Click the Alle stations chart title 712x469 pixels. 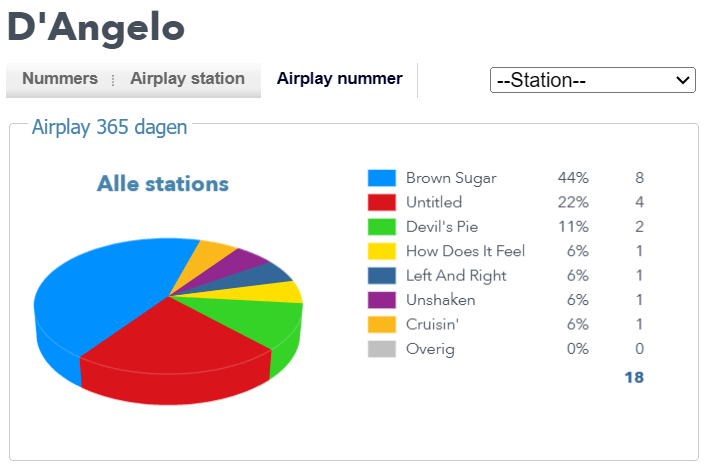[x=163, y=184]
